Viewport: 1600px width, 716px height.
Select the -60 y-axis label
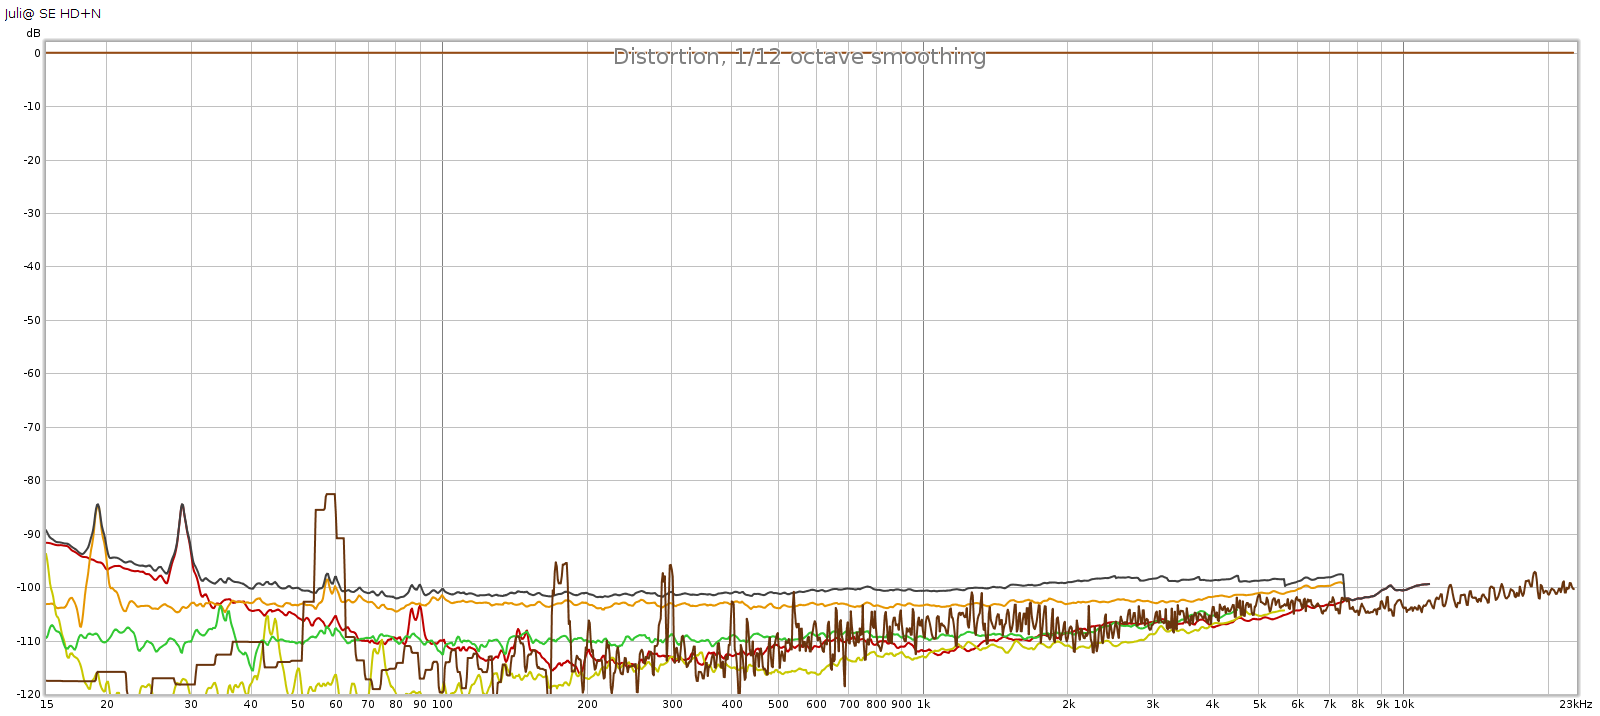[x=32, y=373]
